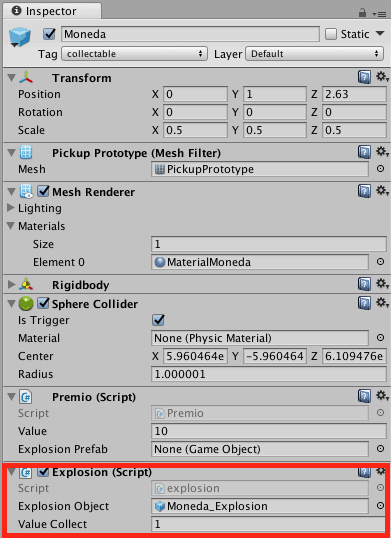Viewport: 391px width, 538px height.
Task: Open the Layer dropdown showing Default
Action: click(315, 54)
